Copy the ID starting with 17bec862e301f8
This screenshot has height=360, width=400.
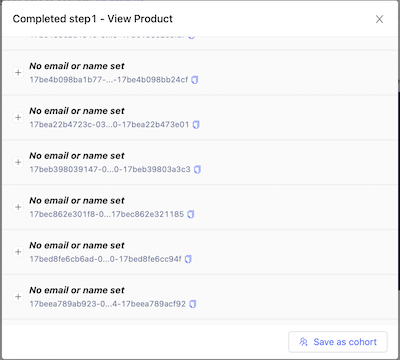tap(191, 214)
